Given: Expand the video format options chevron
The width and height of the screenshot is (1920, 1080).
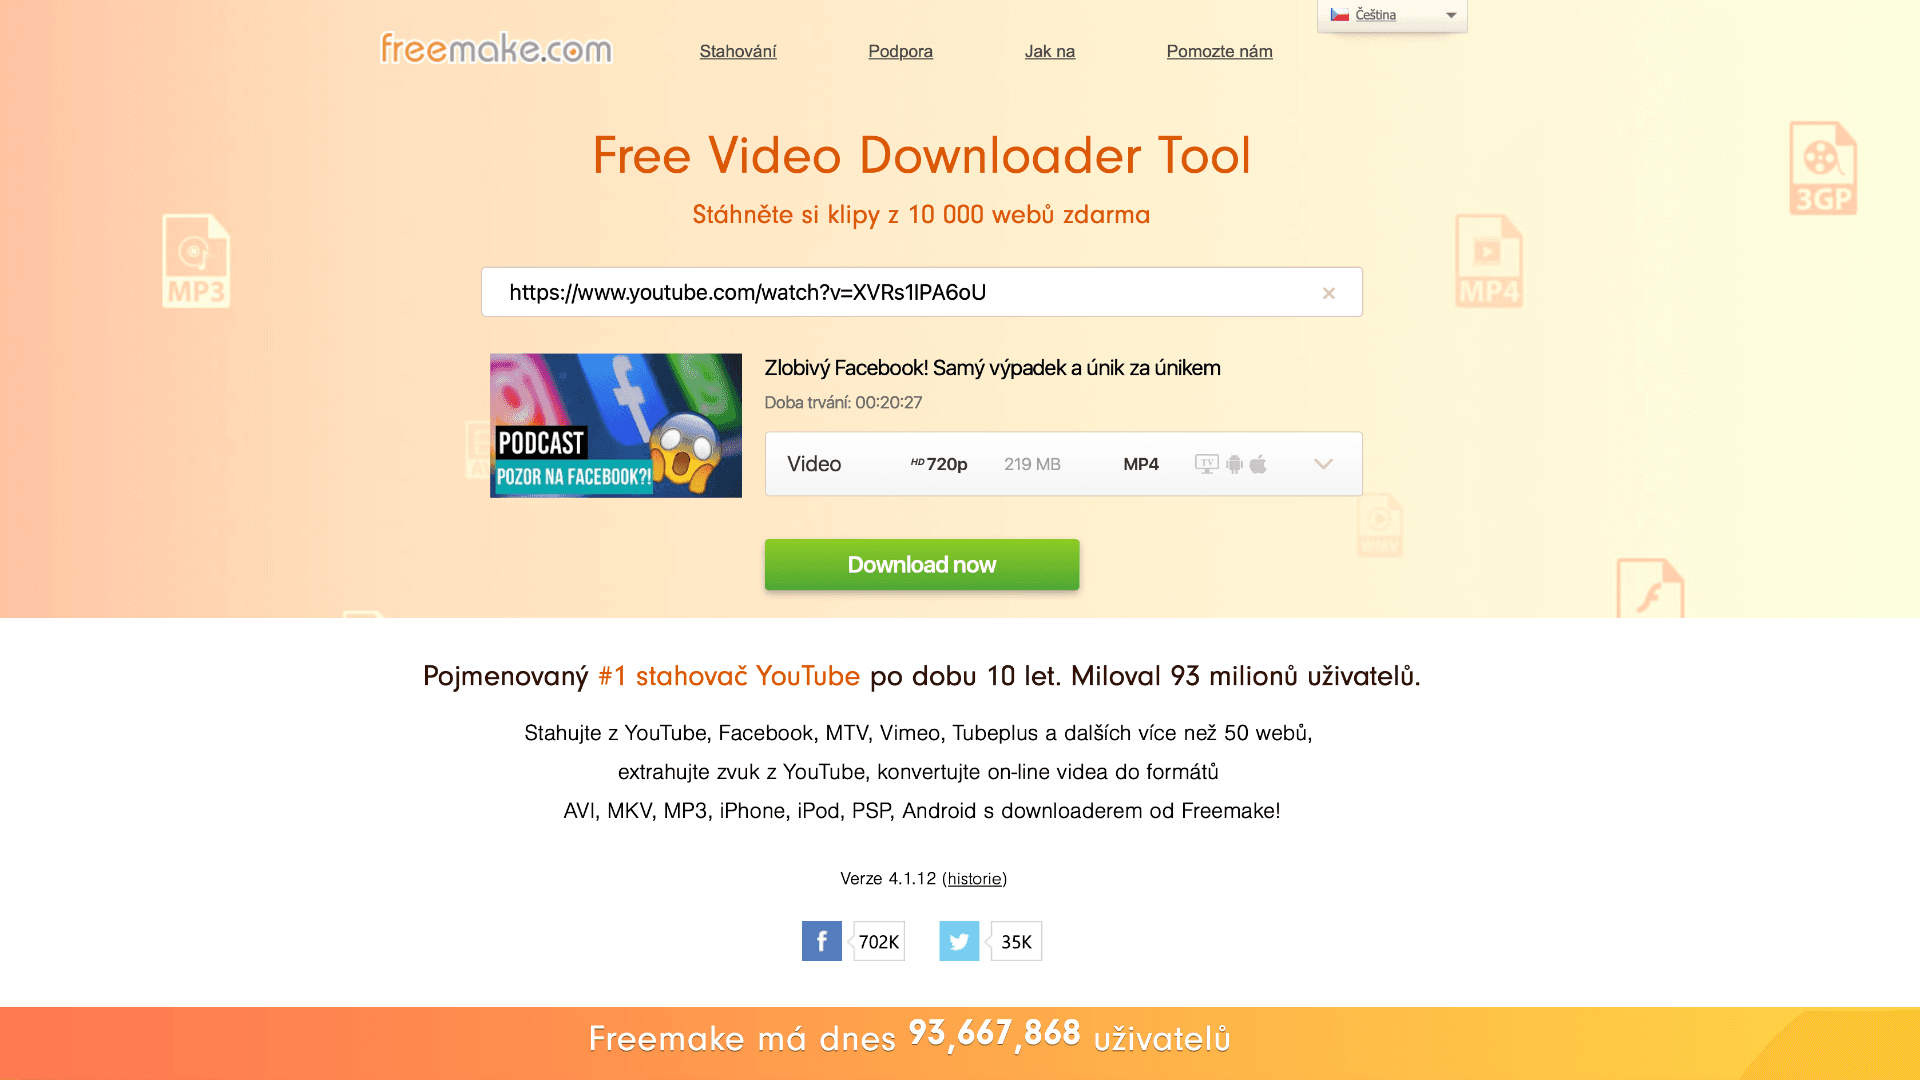Looking at the screenshot, I should click(1324, 464).
